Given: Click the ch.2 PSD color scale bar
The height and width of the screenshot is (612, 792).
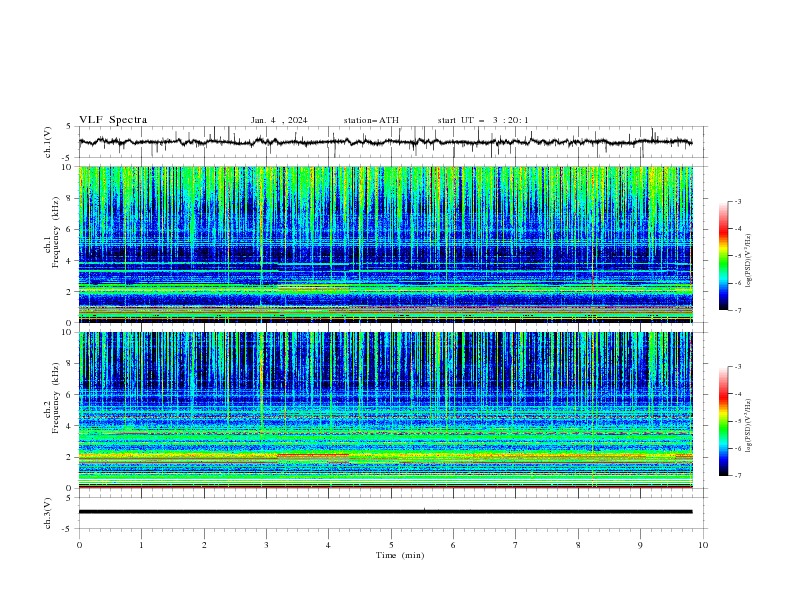Looking at the screenshot, I should point(723,421).
